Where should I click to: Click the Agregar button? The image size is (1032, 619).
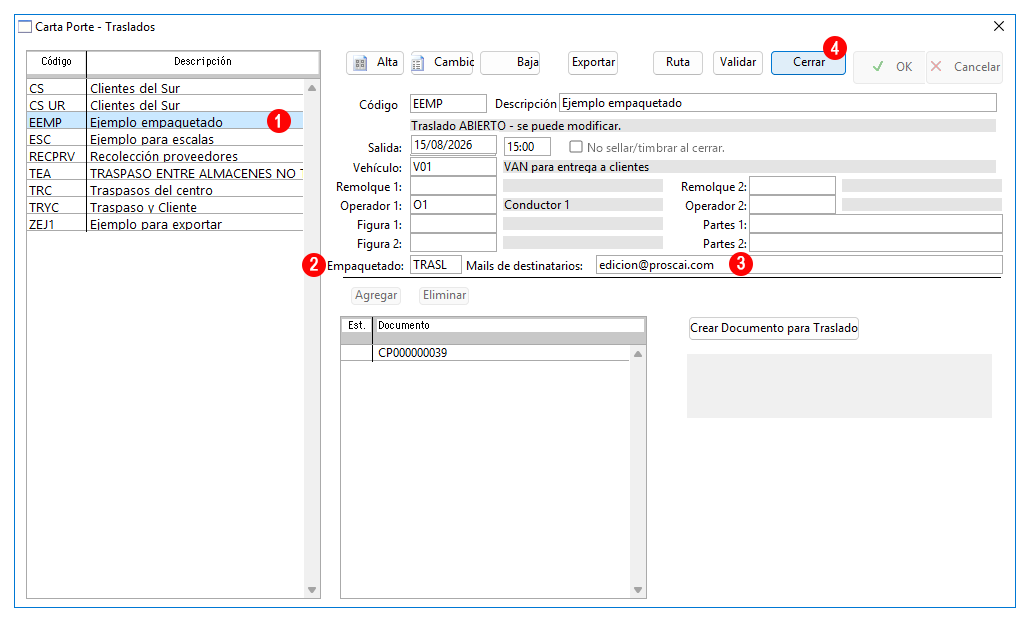click(376, 295)
